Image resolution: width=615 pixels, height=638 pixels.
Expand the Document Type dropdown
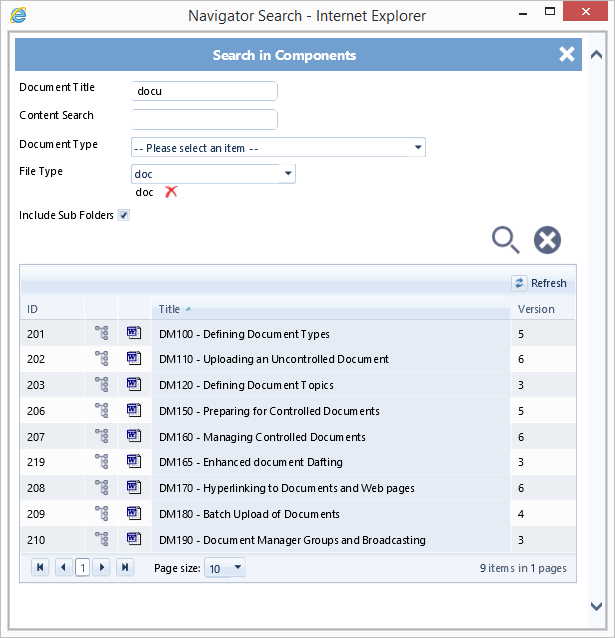pyautogui.click(x=418, y=147)
